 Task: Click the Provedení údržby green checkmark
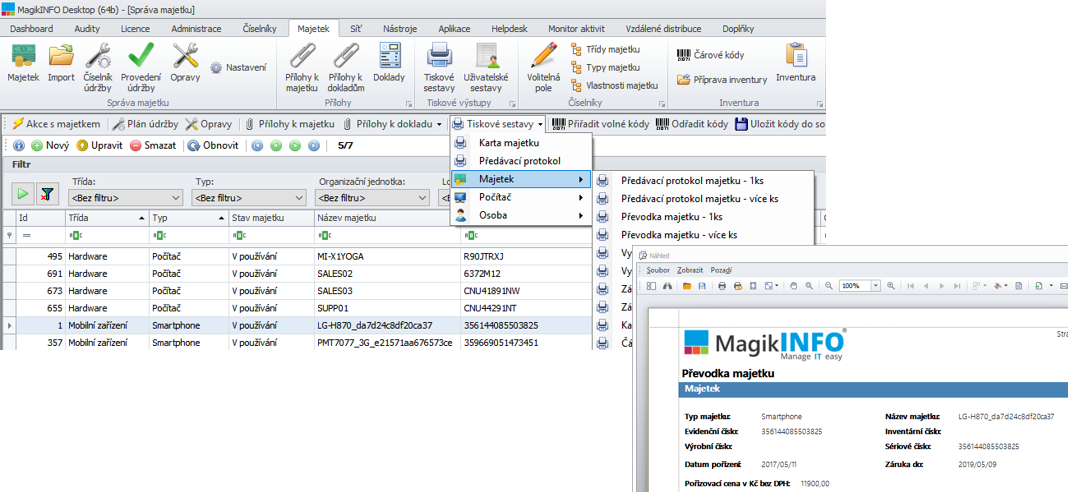coord(141,67)
